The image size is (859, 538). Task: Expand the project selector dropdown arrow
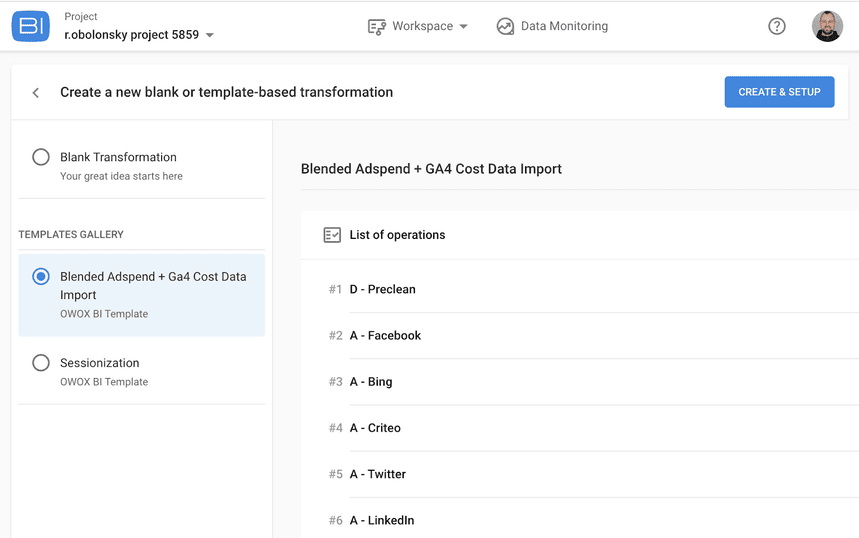click(x=210, y=36)
